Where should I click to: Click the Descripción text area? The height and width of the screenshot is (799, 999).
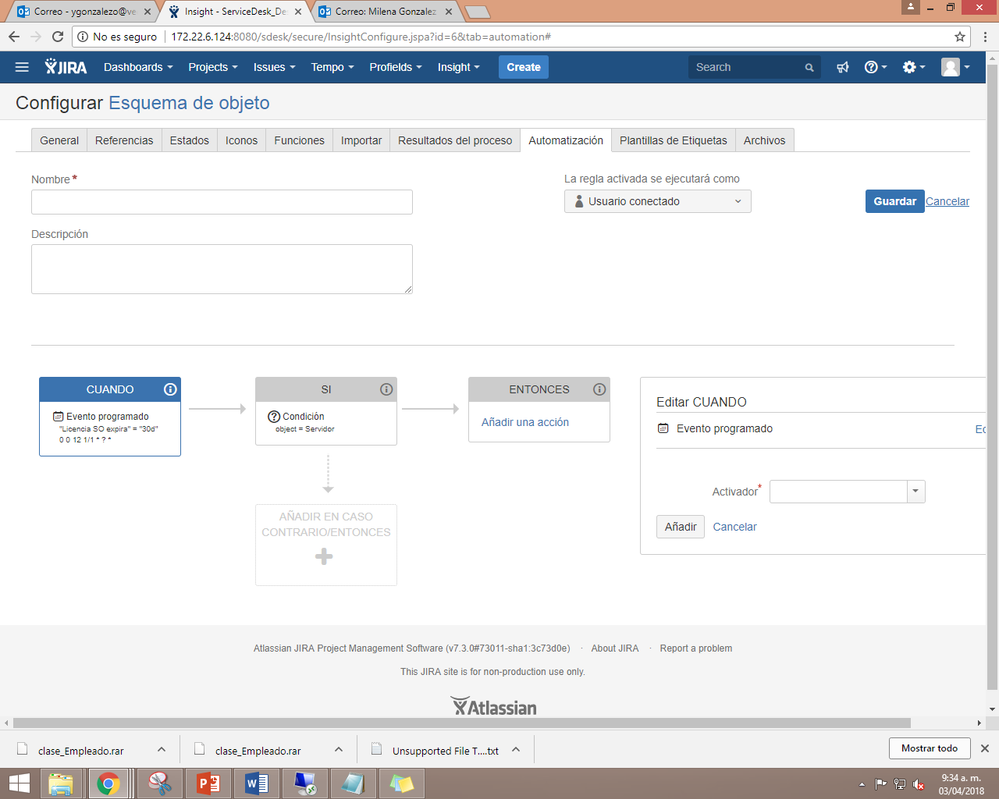pyautogui.click(x=222, y=269)
